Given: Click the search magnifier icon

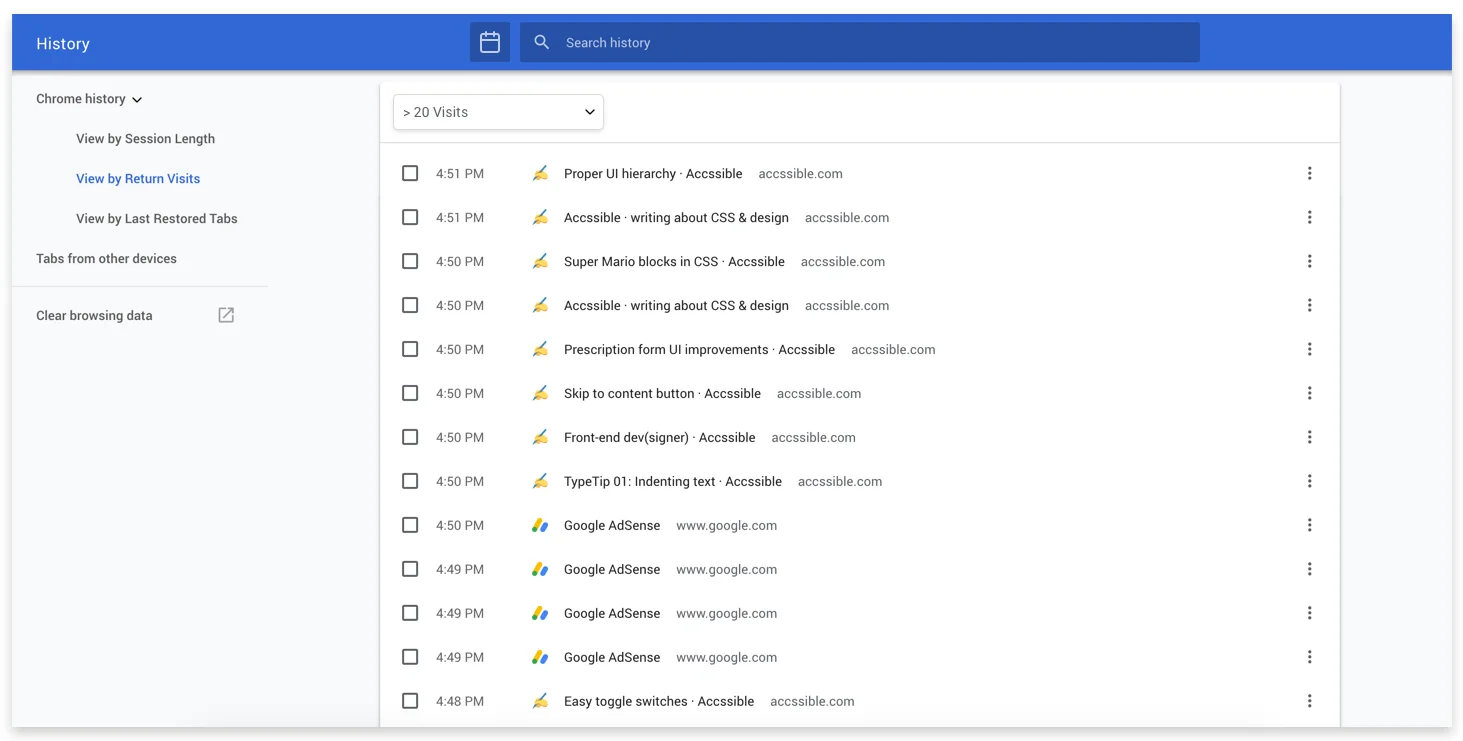Looking at the screenshot, I should click(541, 42).
